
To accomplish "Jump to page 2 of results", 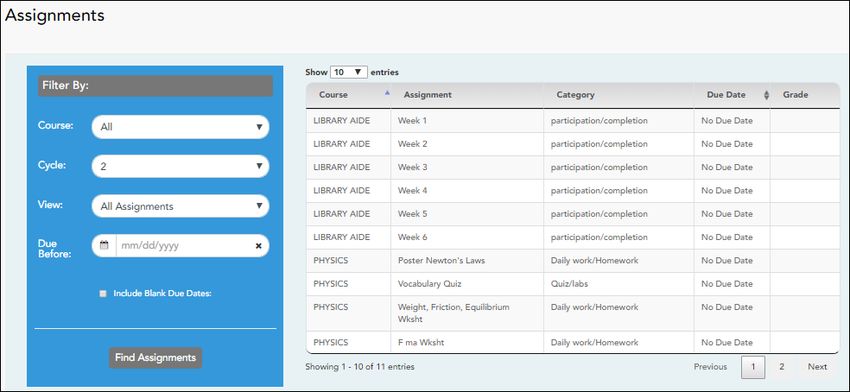I will (782, 367).
